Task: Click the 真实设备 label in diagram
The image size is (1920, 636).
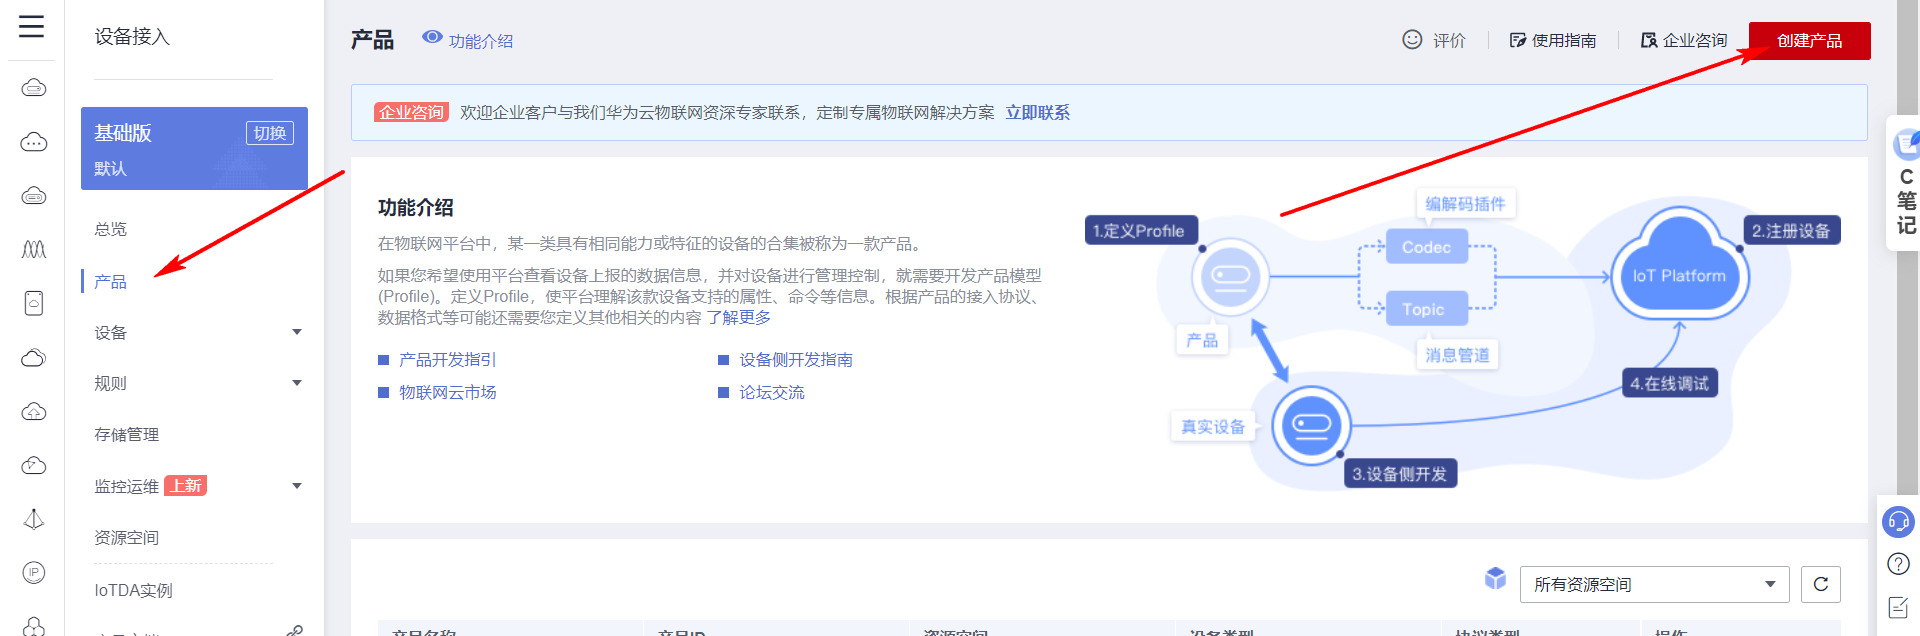Action: [1213, 427]
